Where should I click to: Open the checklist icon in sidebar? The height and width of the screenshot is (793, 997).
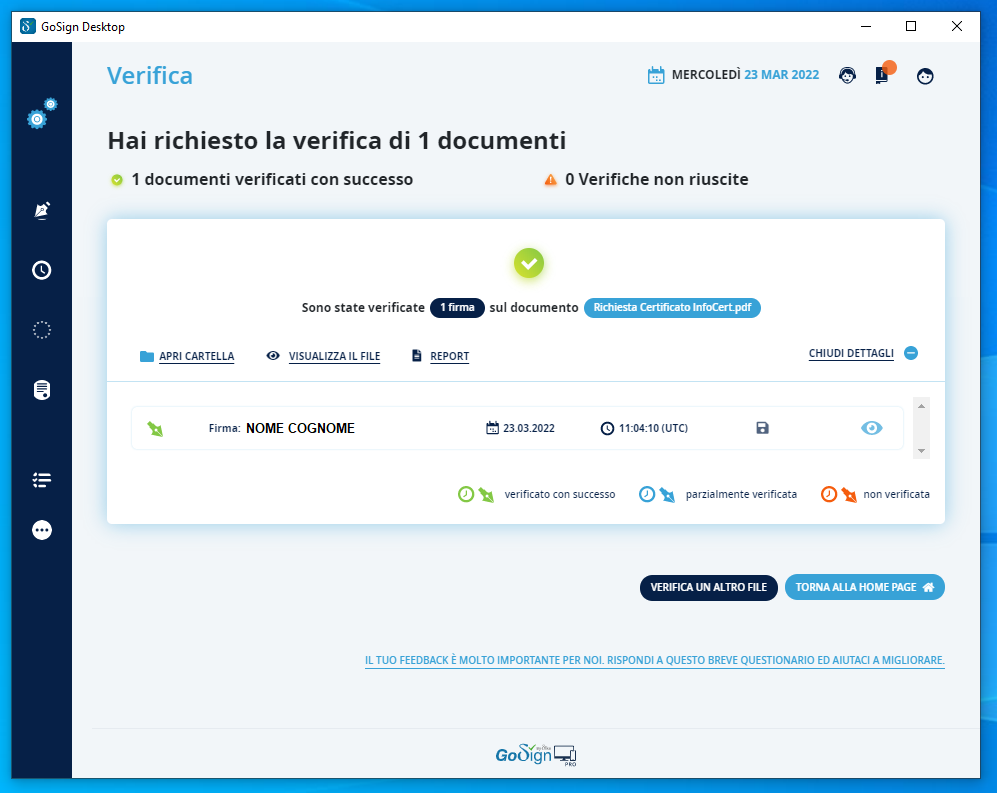coord(42,480)
